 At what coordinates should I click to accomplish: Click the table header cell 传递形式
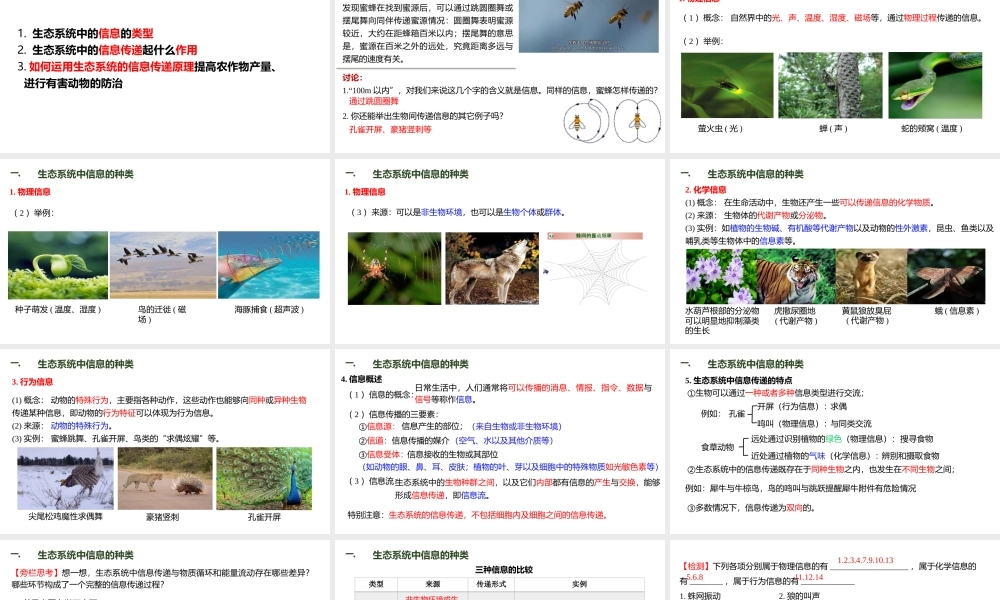click(491, 584)
